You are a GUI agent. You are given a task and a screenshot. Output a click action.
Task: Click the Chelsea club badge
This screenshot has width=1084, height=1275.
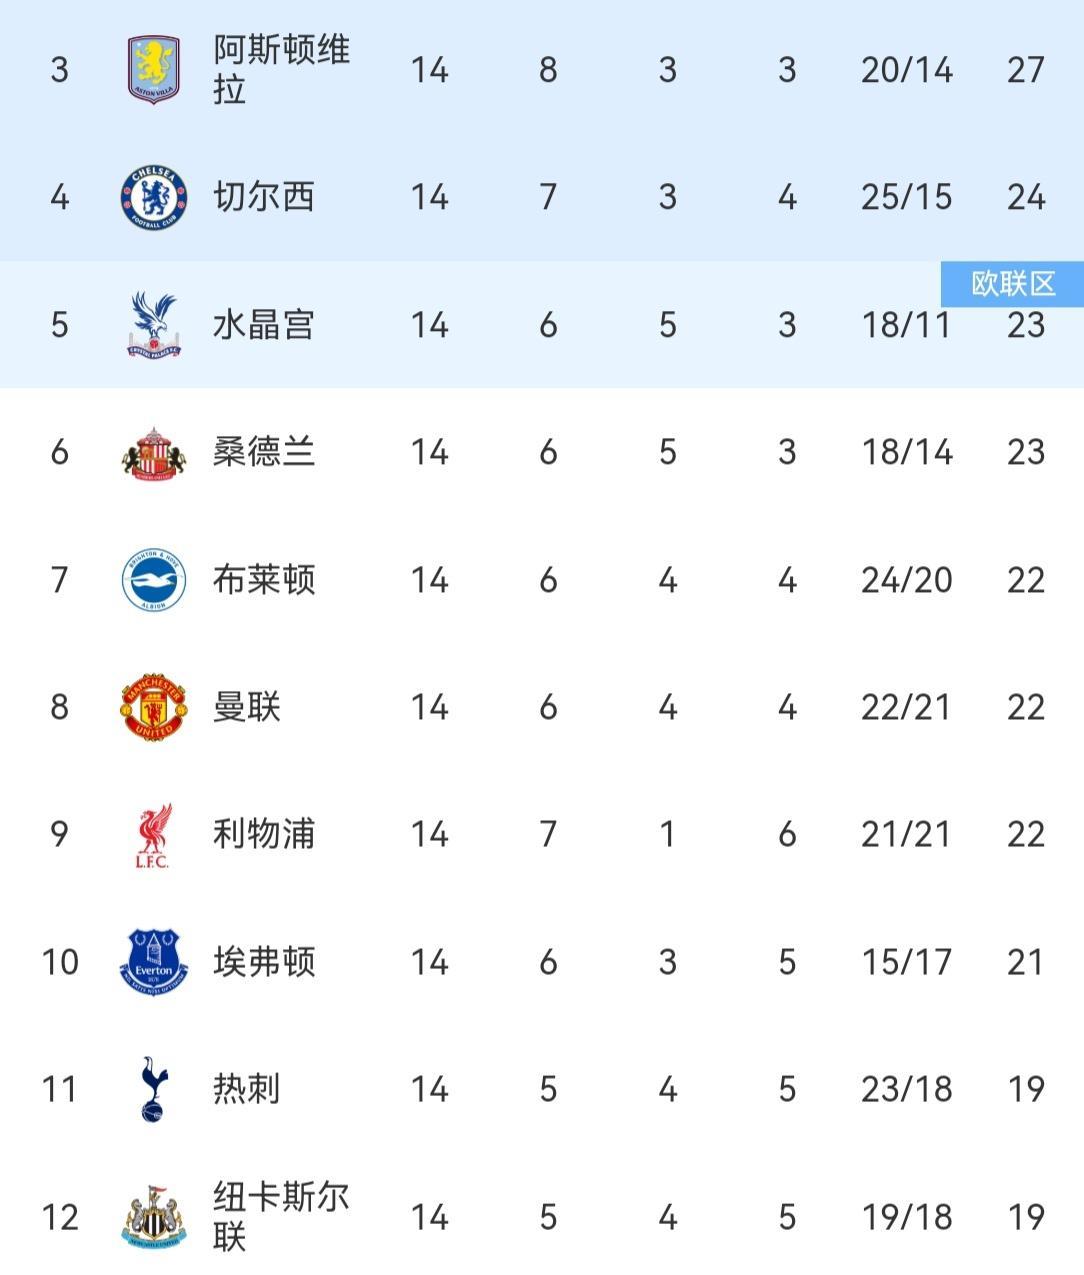pyautogui.click(x=153, y=197)
